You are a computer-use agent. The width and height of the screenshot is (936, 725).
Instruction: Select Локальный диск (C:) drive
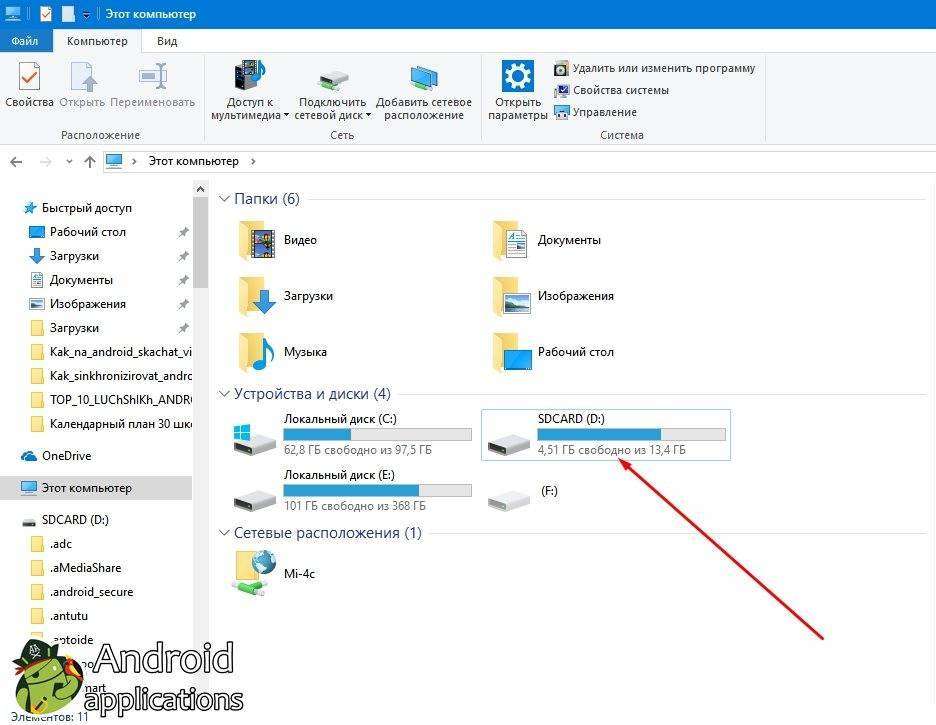coord(352,434)
